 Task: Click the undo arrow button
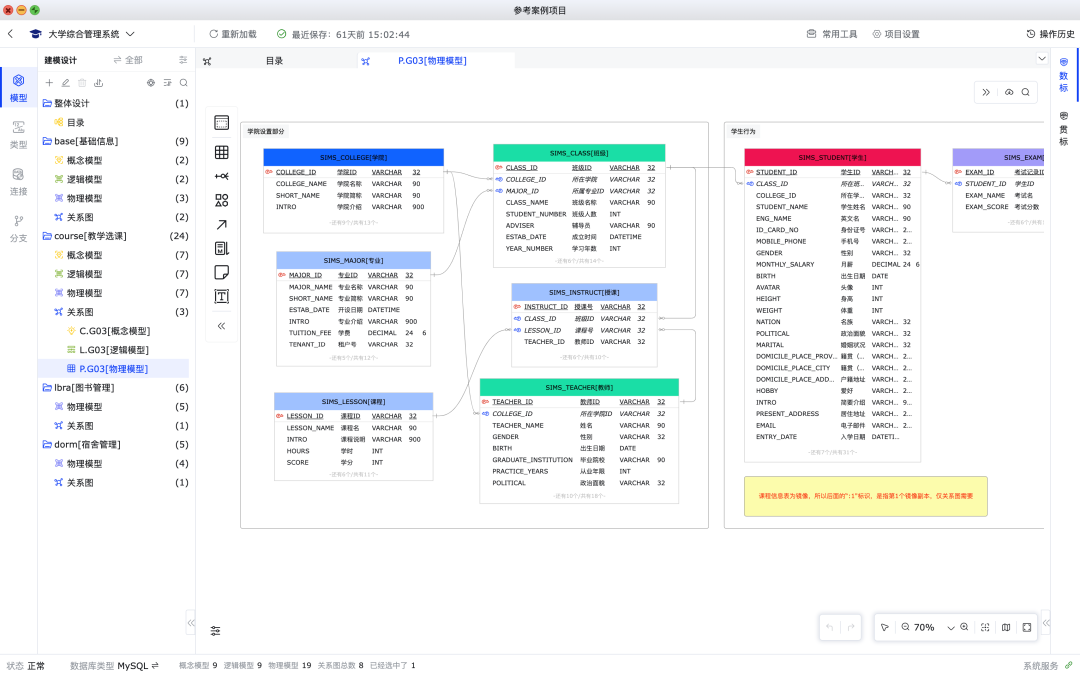pos(830,627)
